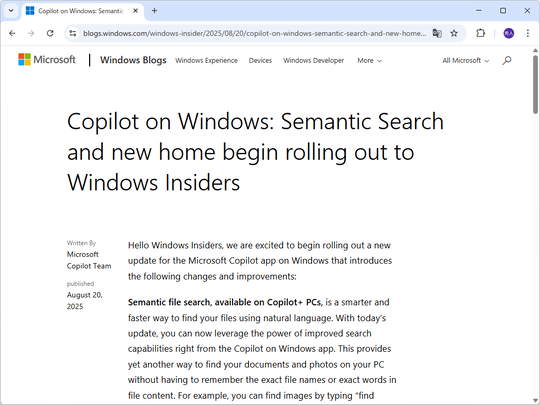The width and height of the screenshot is (540, 405).
Task: Open a new browser tab
Action: point(154,11)
